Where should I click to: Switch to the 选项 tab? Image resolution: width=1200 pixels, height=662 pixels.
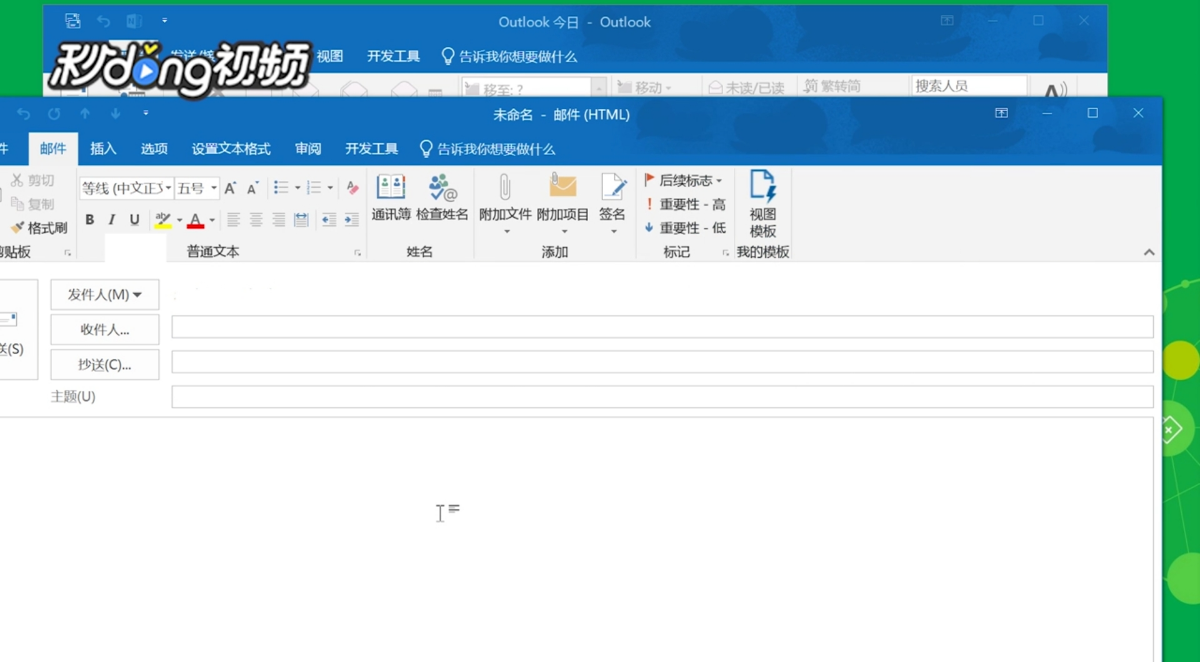(x=154, y=149)
